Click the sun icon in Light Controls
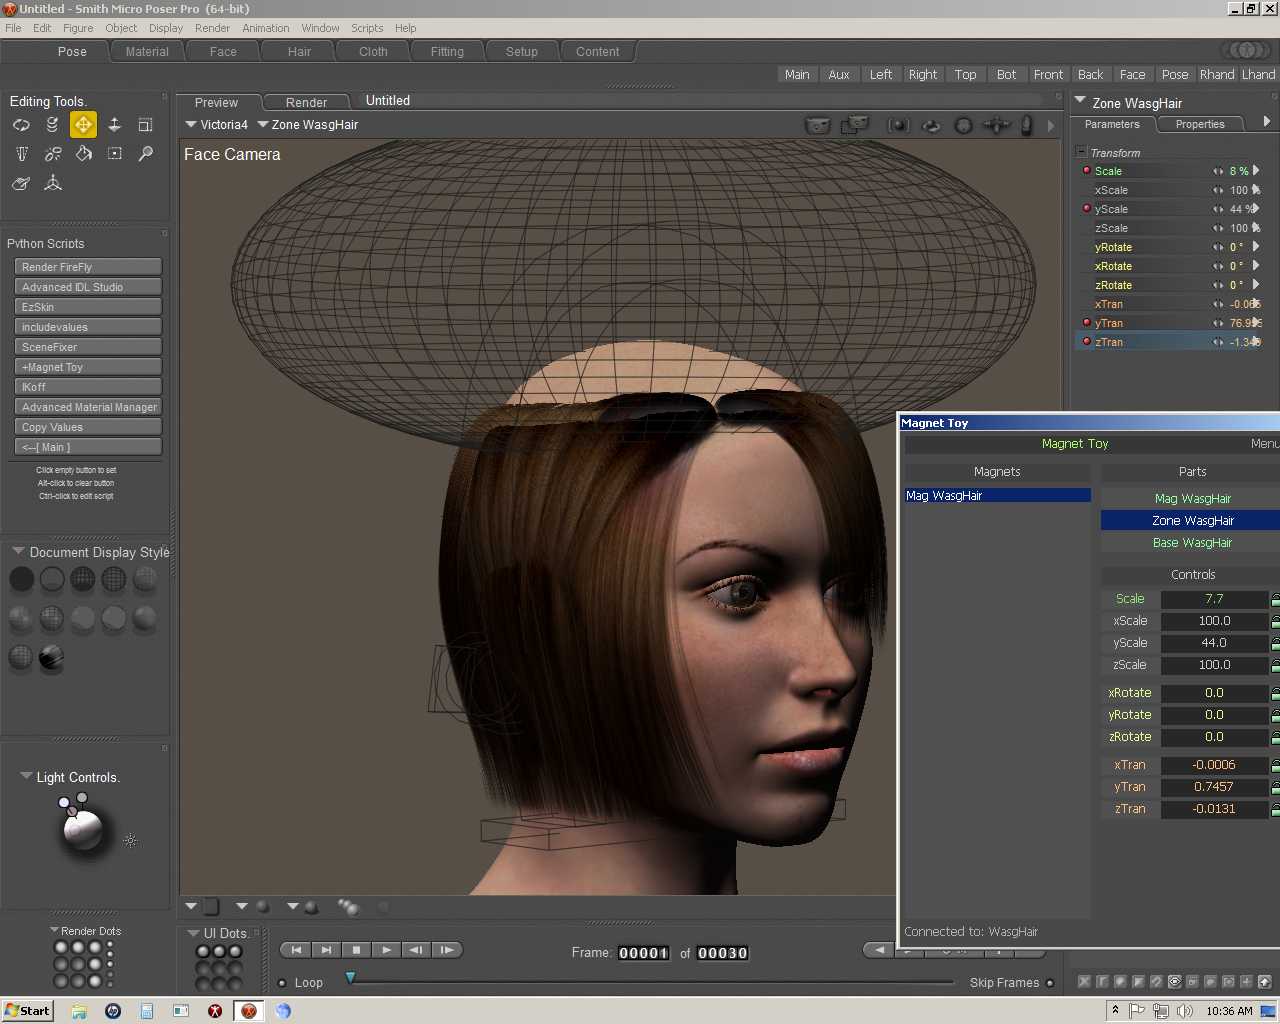The height and width of the screenshot is (1024, 1280). pyautogui.click(x=130, y=841)
